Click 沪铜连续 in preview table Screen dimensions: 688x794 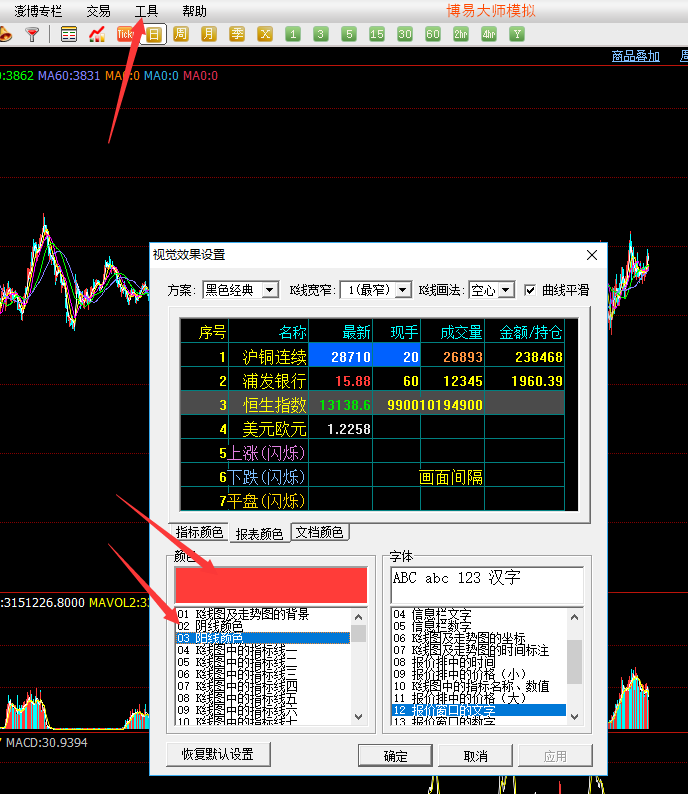(x=274, y=357)
